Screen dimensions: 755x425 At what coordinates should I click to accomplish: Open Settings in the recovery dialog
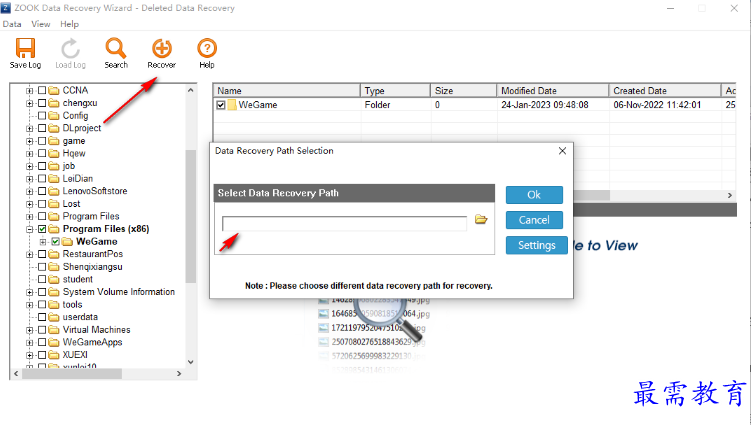pos(536,245)
